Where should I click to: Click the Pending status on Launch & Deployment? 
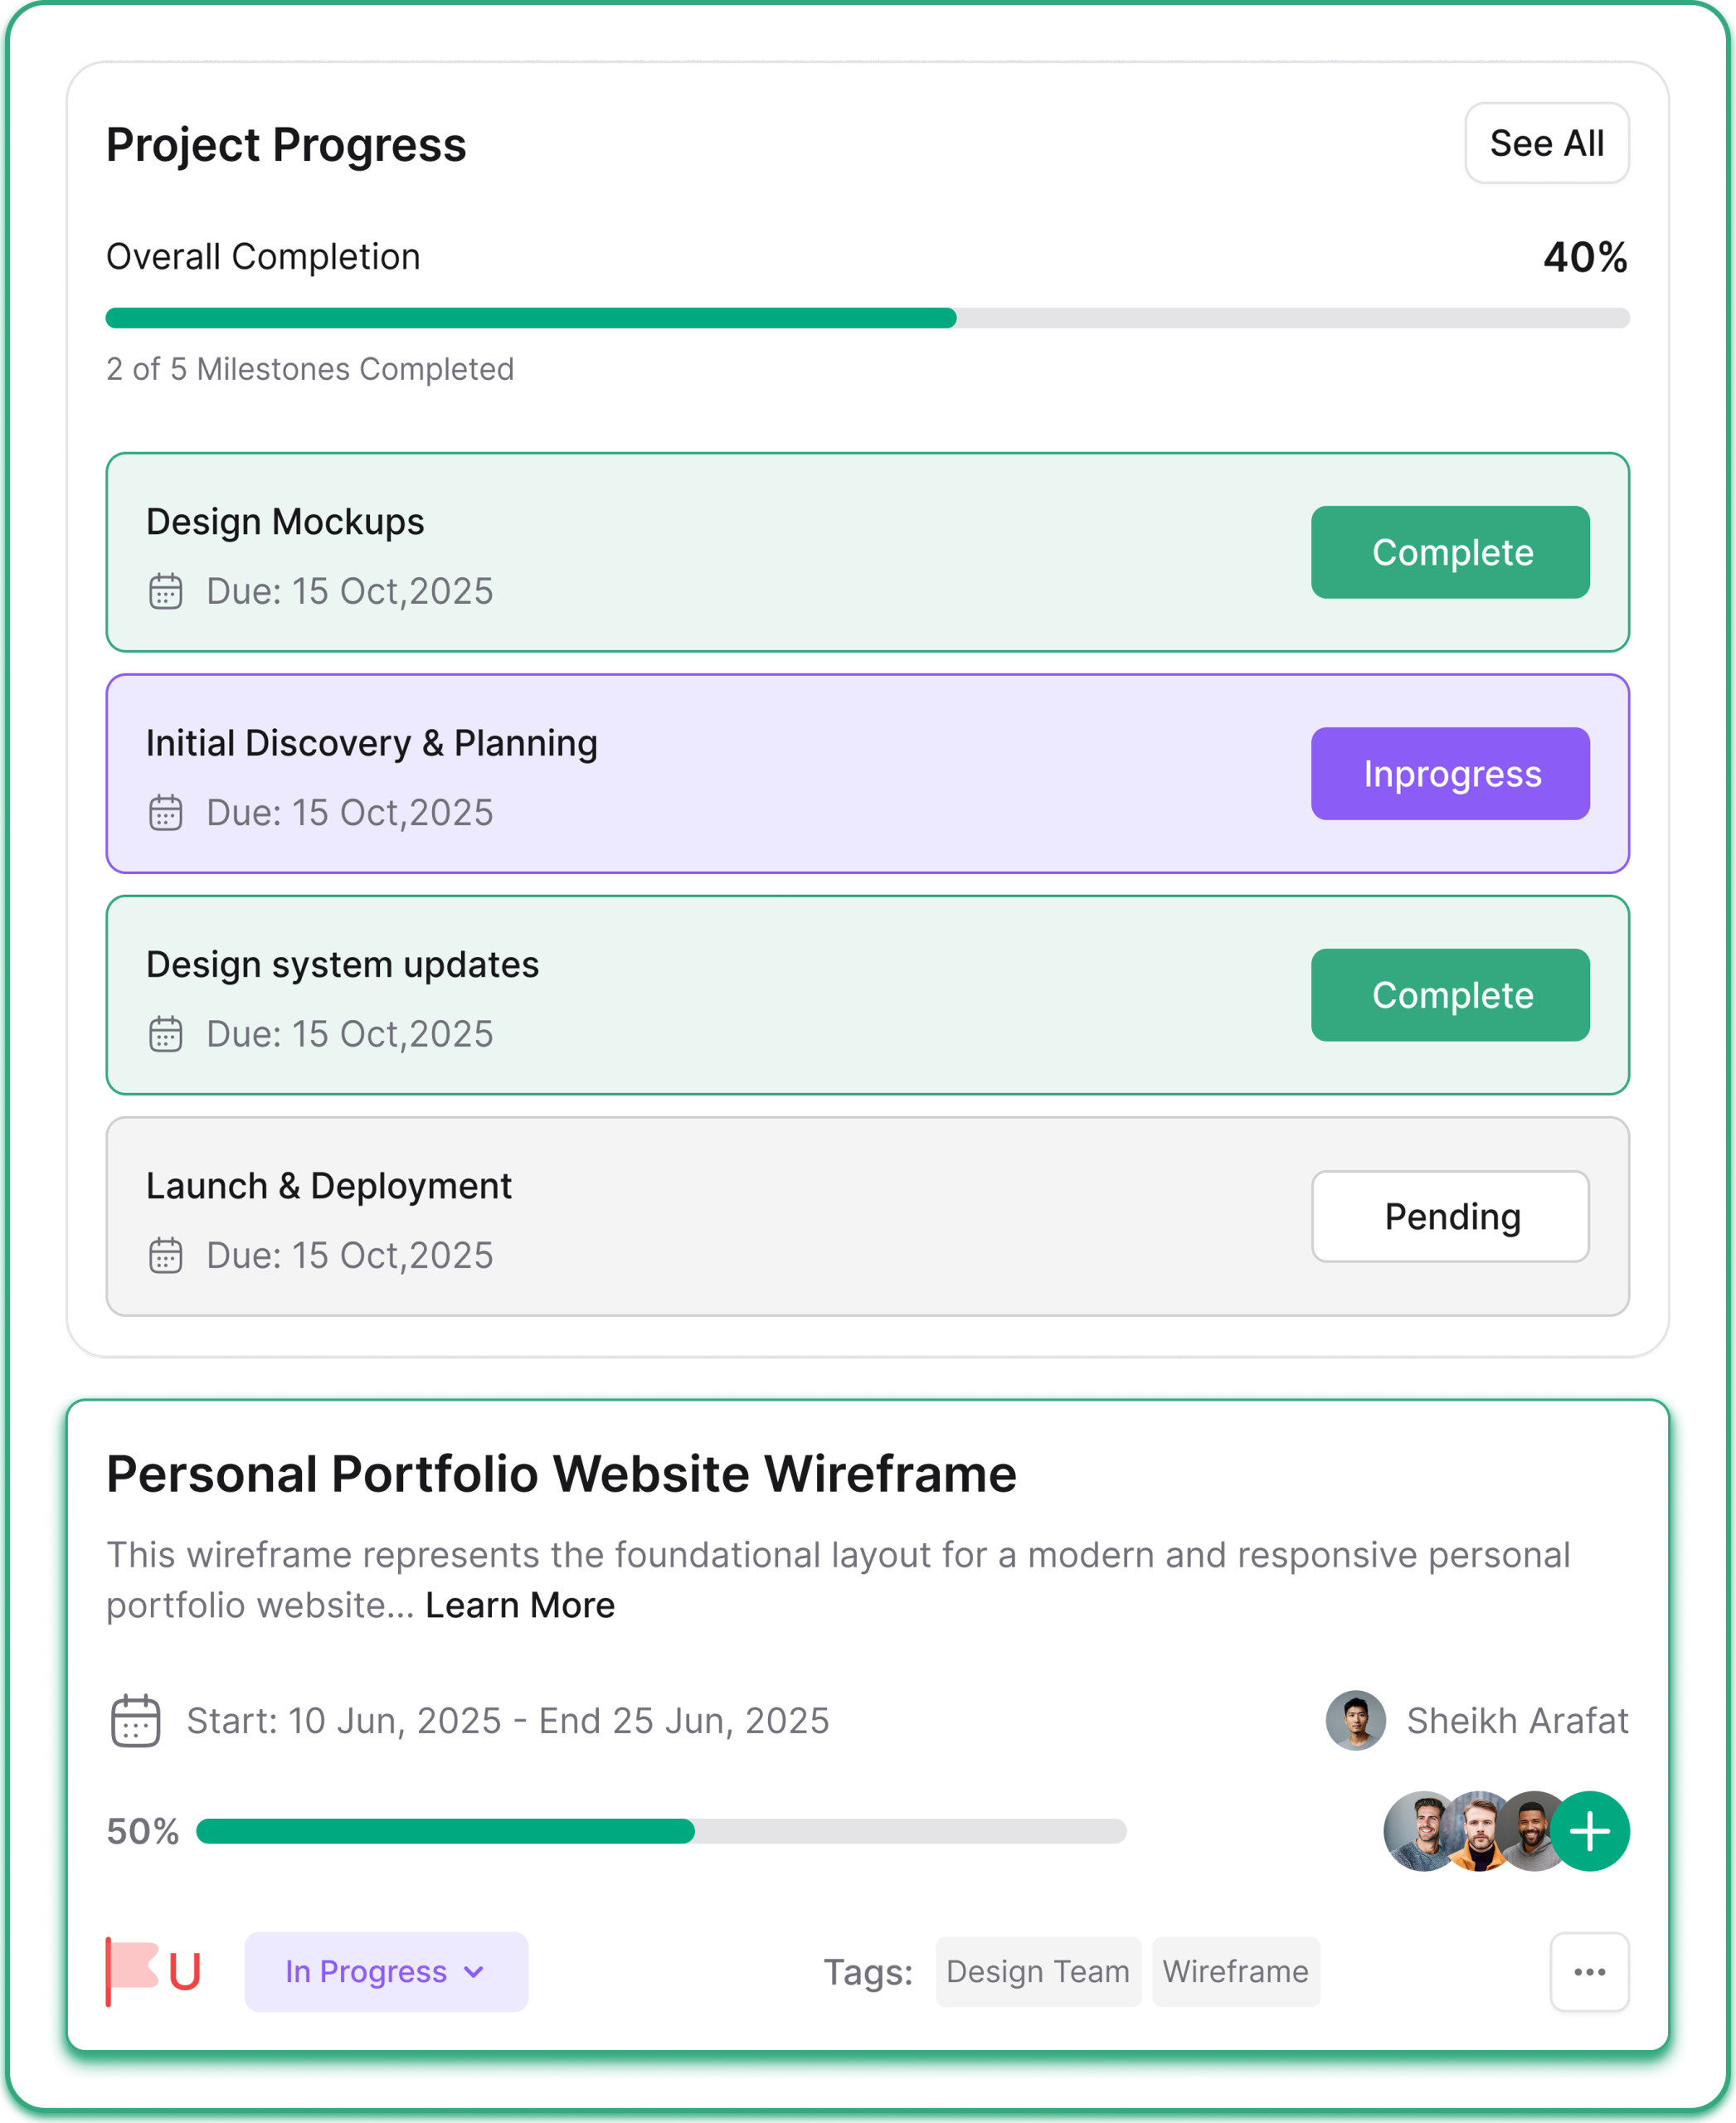(x=1450, y=1216)
